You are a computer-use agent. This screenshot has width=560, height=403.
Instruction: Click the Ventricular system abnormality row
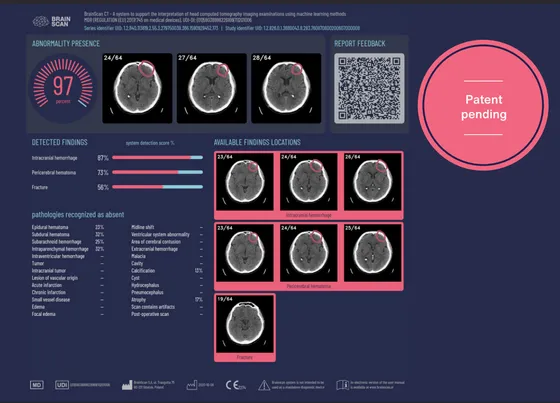click(x=167, y=234)
